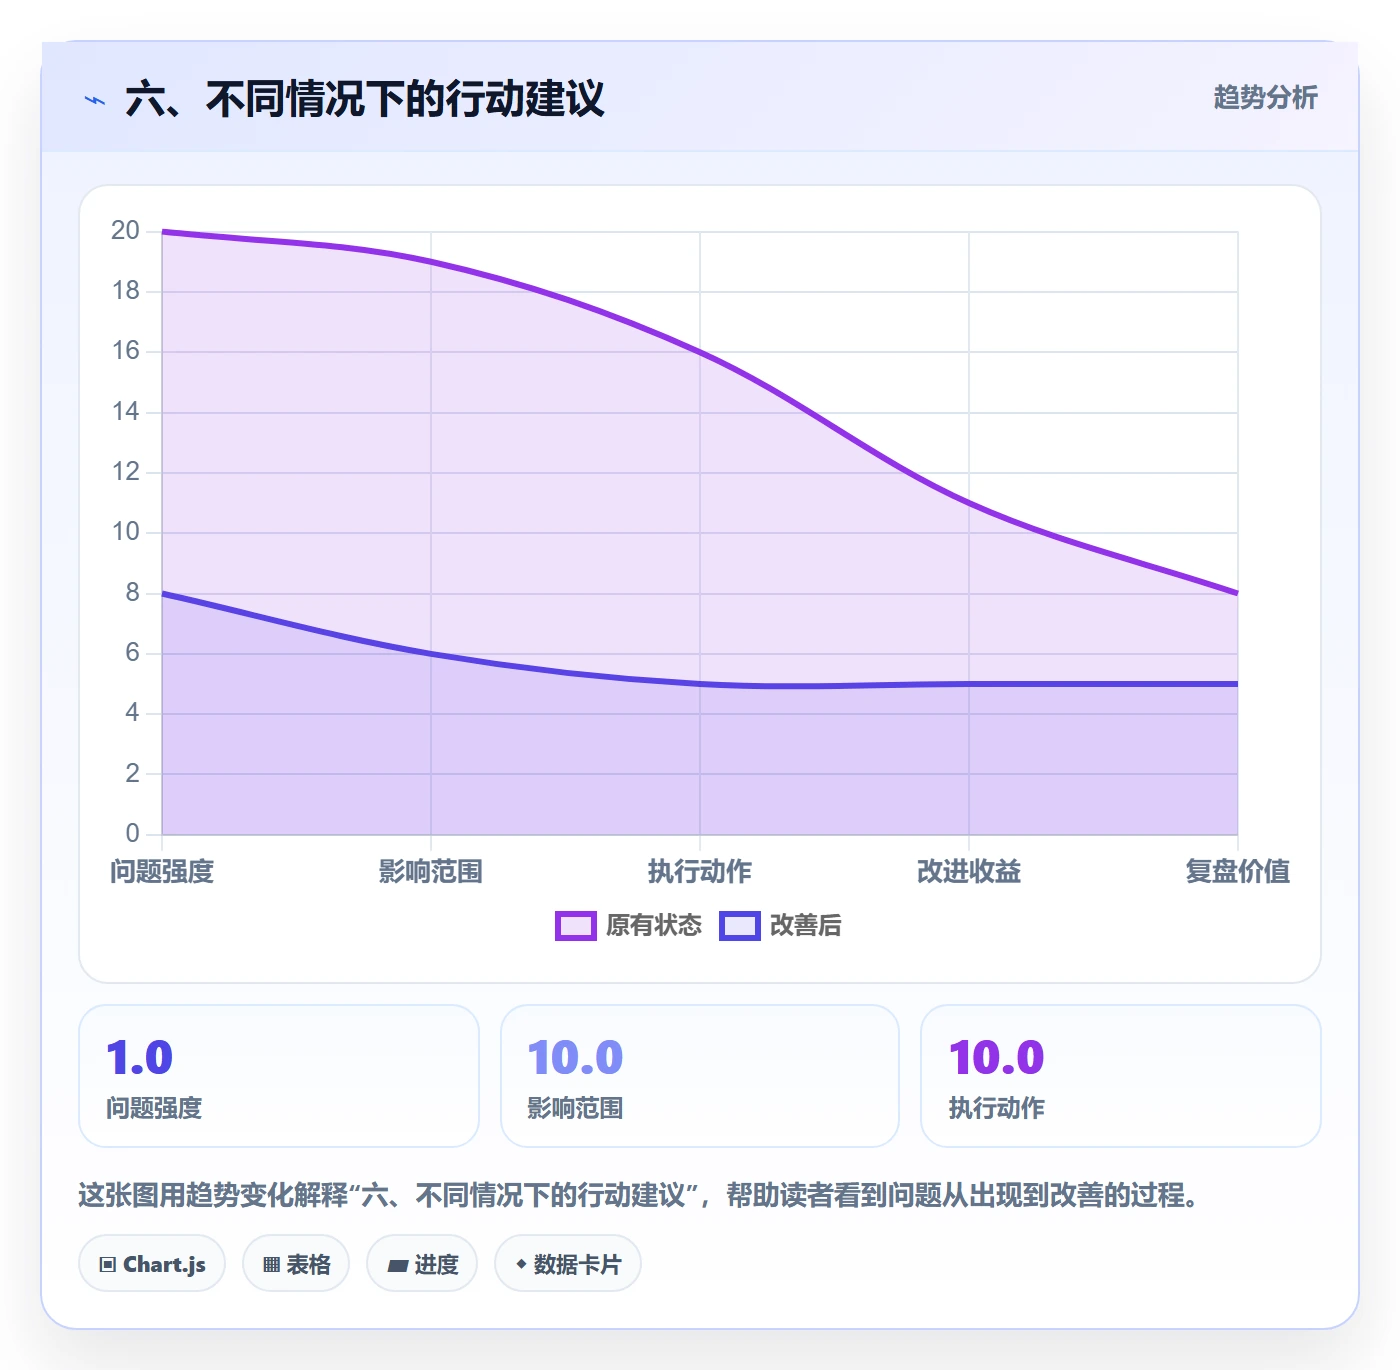Select the 进度 tag
The image size is (1400, 1370).
click(x=422, y=1264)
